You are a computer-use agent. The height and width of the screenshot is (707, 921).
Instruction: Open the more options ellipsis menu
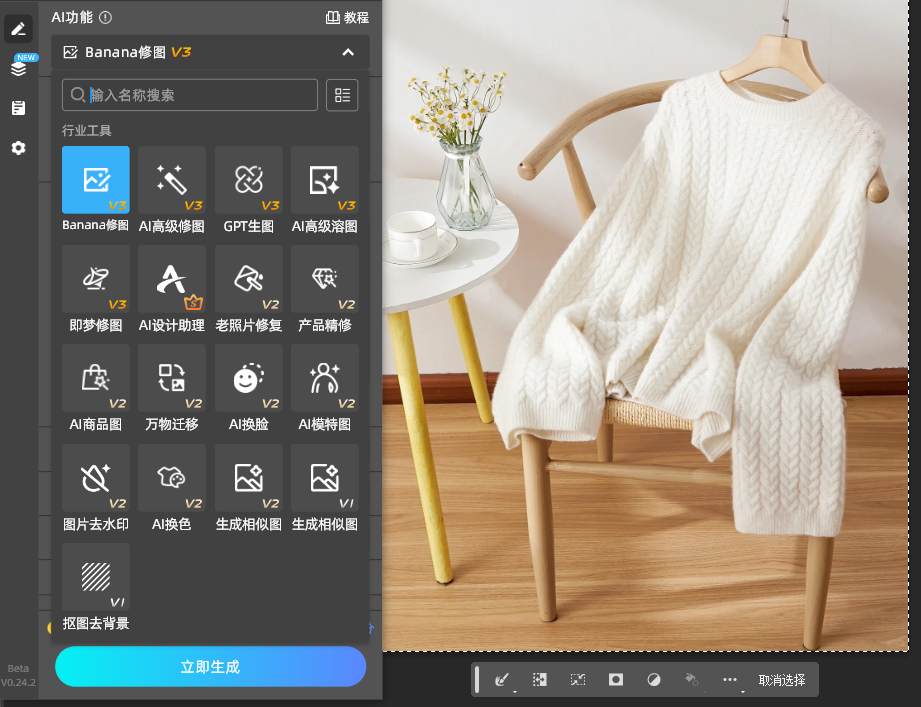(x=730, y=680)
